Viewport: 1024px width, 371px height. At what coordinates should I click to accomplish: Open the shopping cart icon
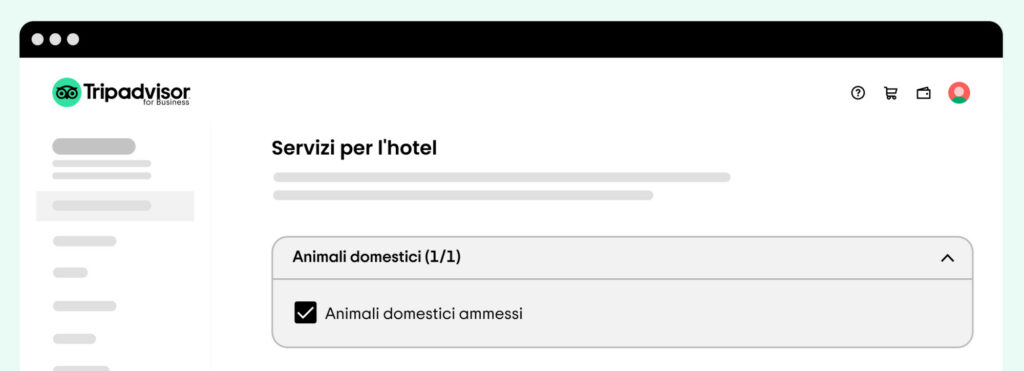(x=890, y=93)
